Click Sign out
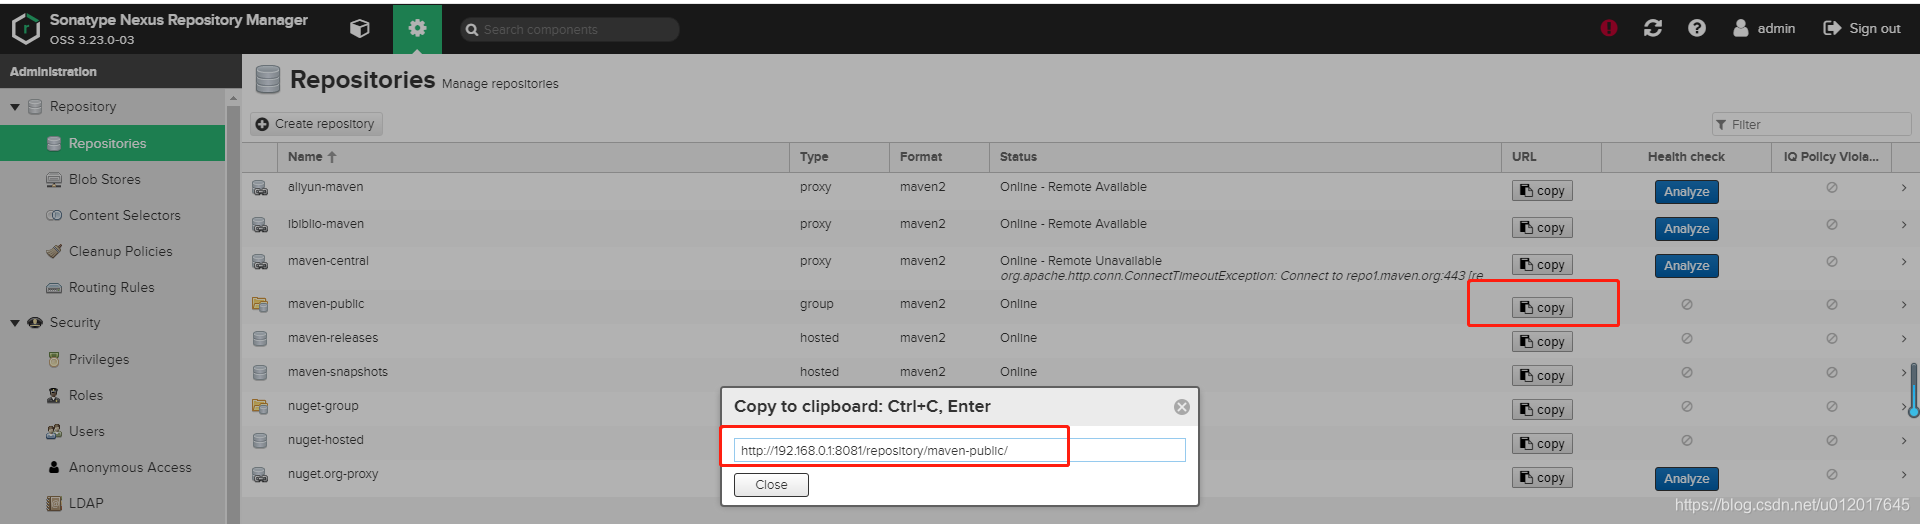This screenshot has height=524, width=1920. 1862,28
